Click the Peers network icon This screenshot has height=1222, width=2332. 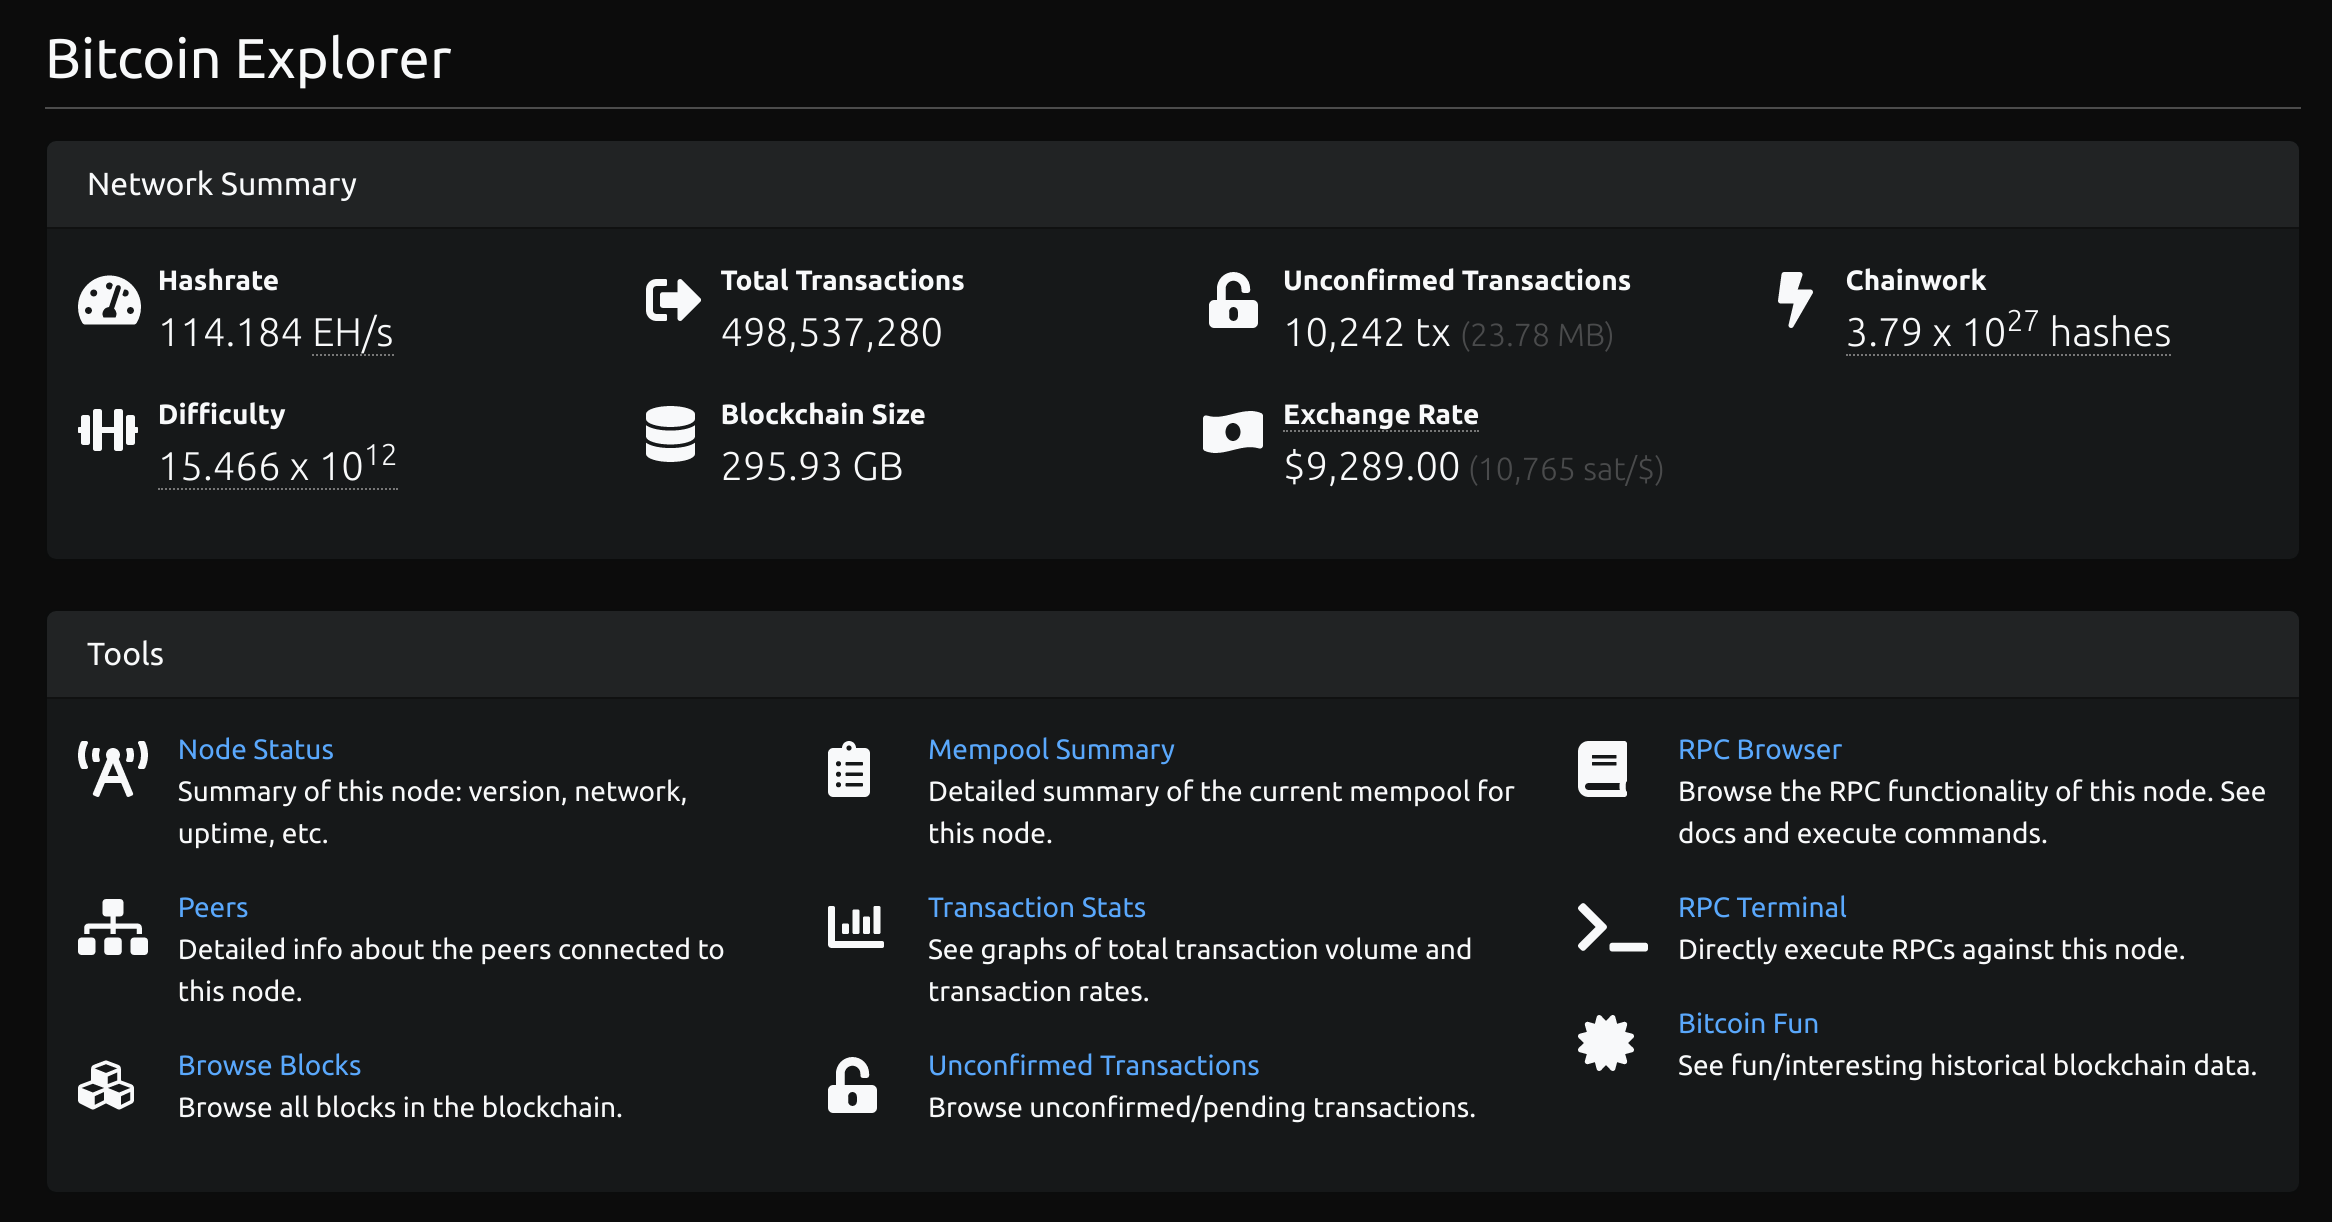click(x=113, y=927)
